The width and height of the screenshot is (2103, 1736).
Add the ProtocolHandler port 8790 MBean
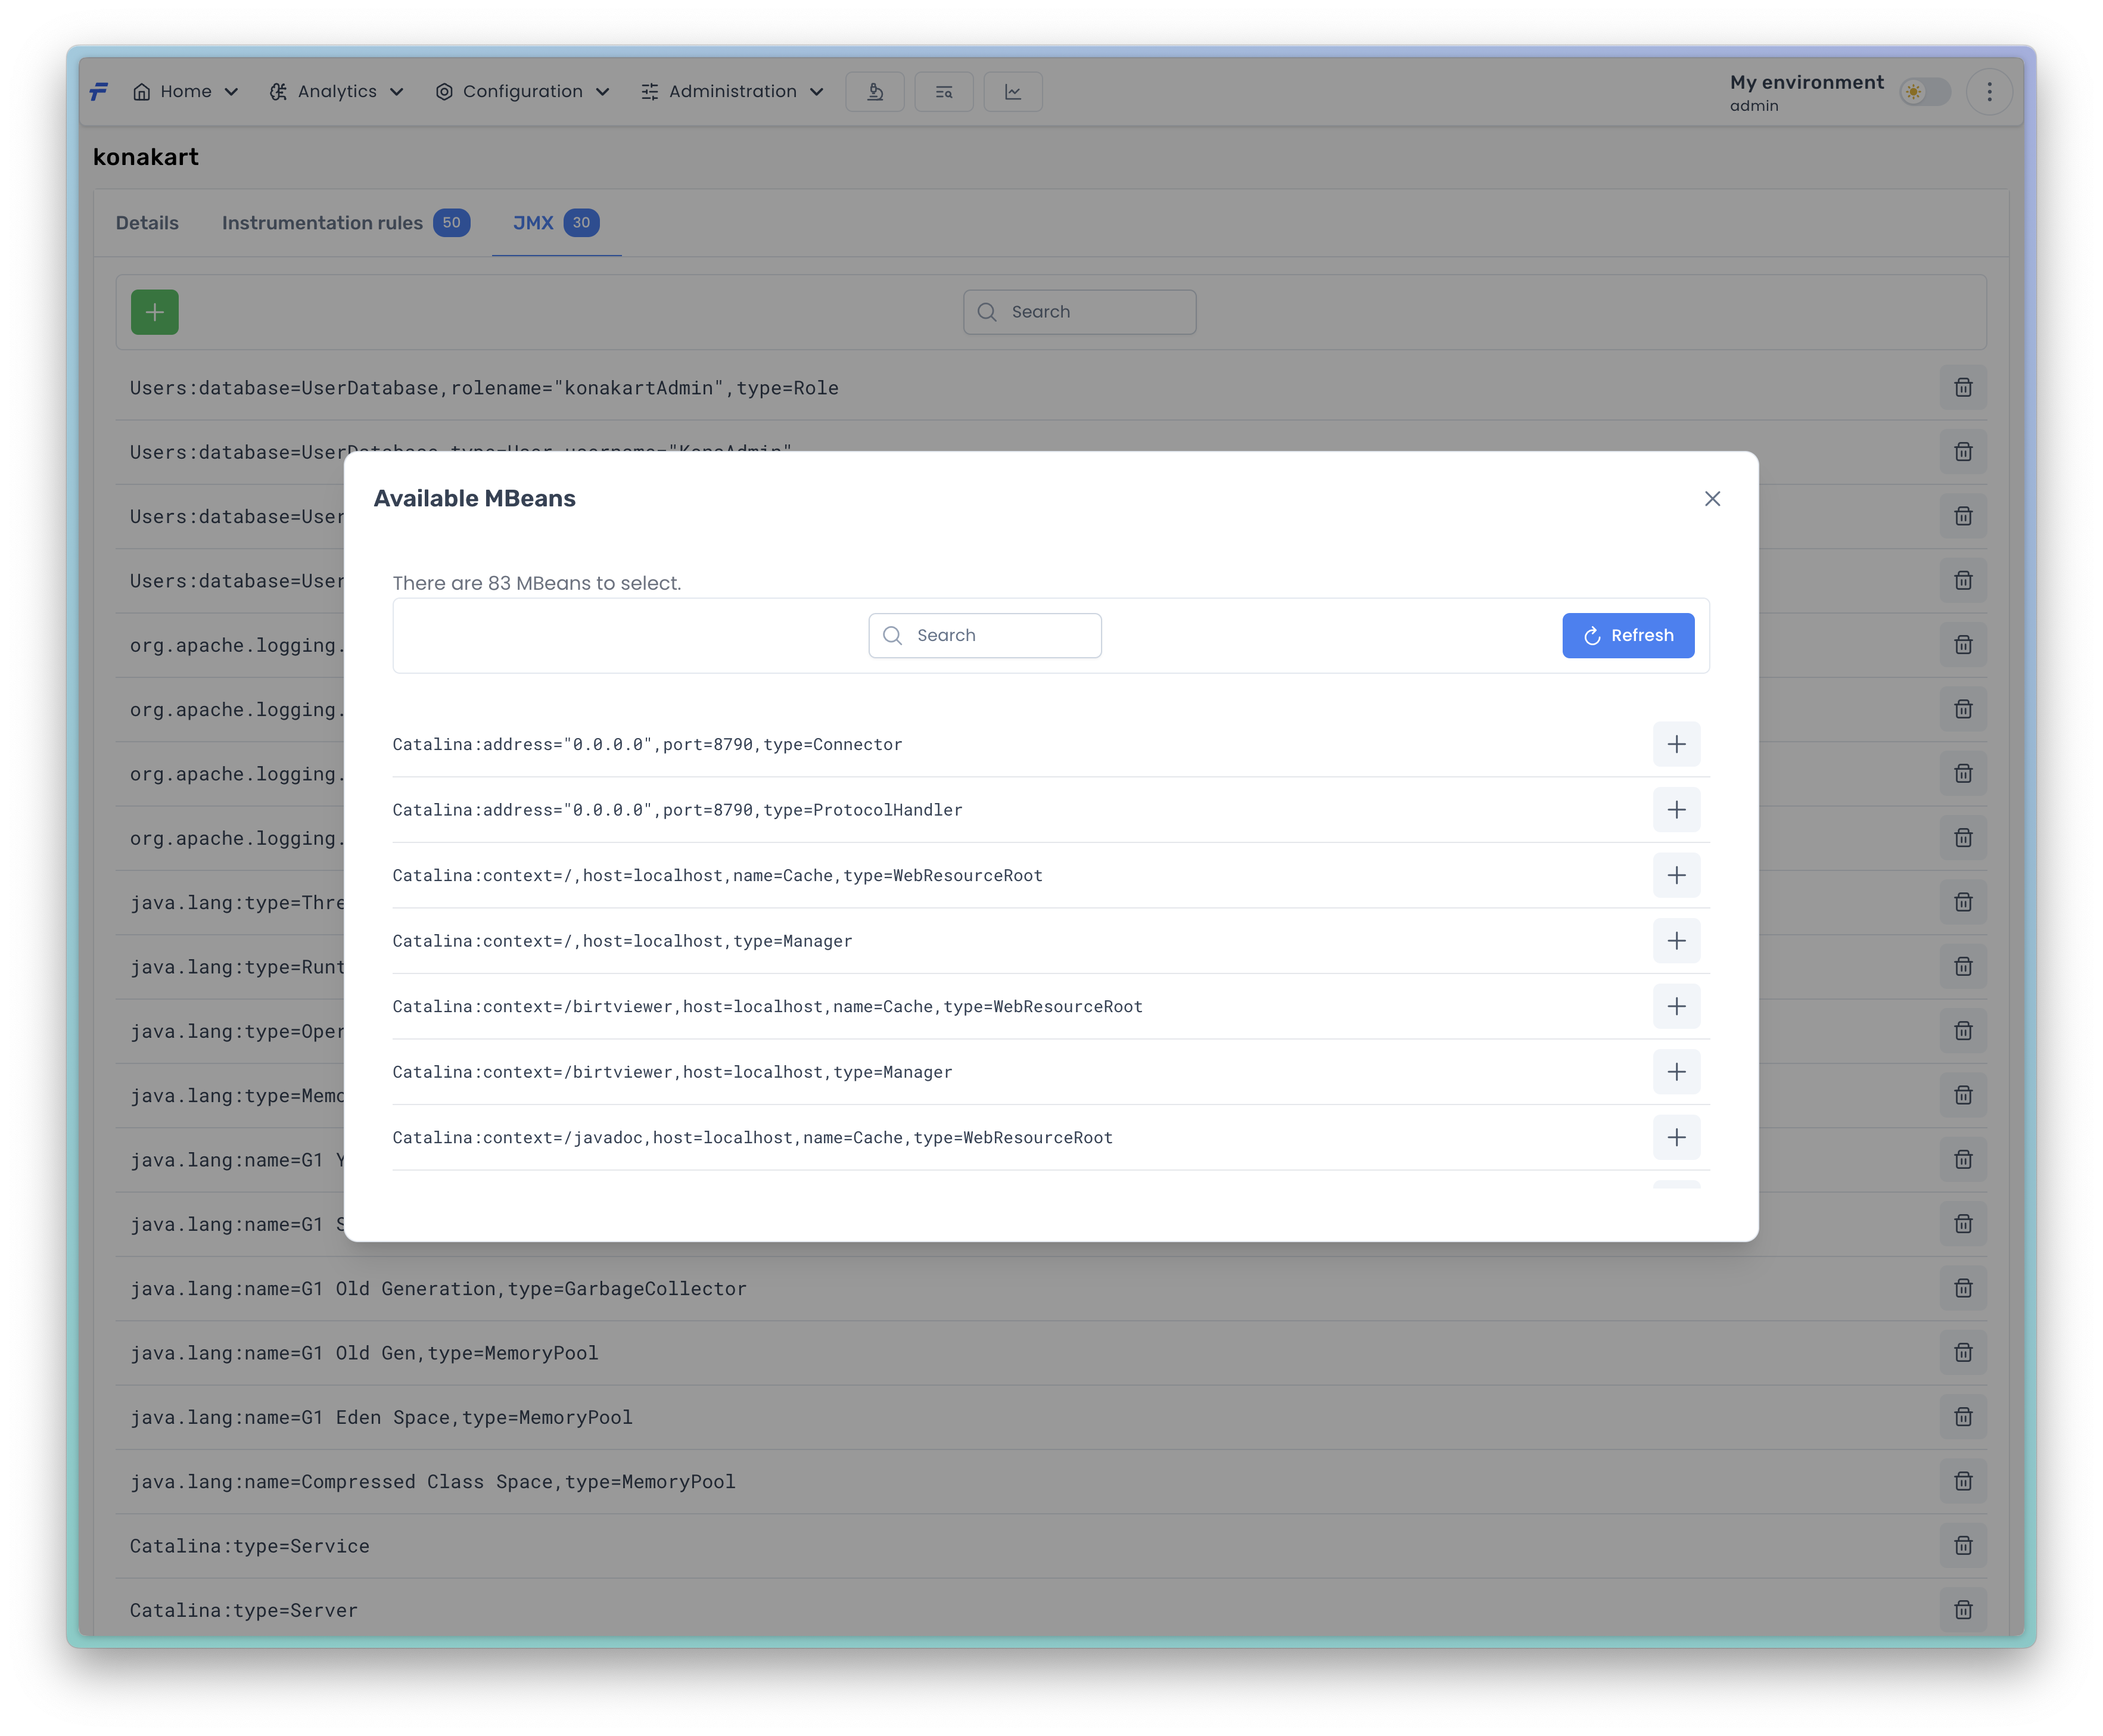pos(1676,810)
